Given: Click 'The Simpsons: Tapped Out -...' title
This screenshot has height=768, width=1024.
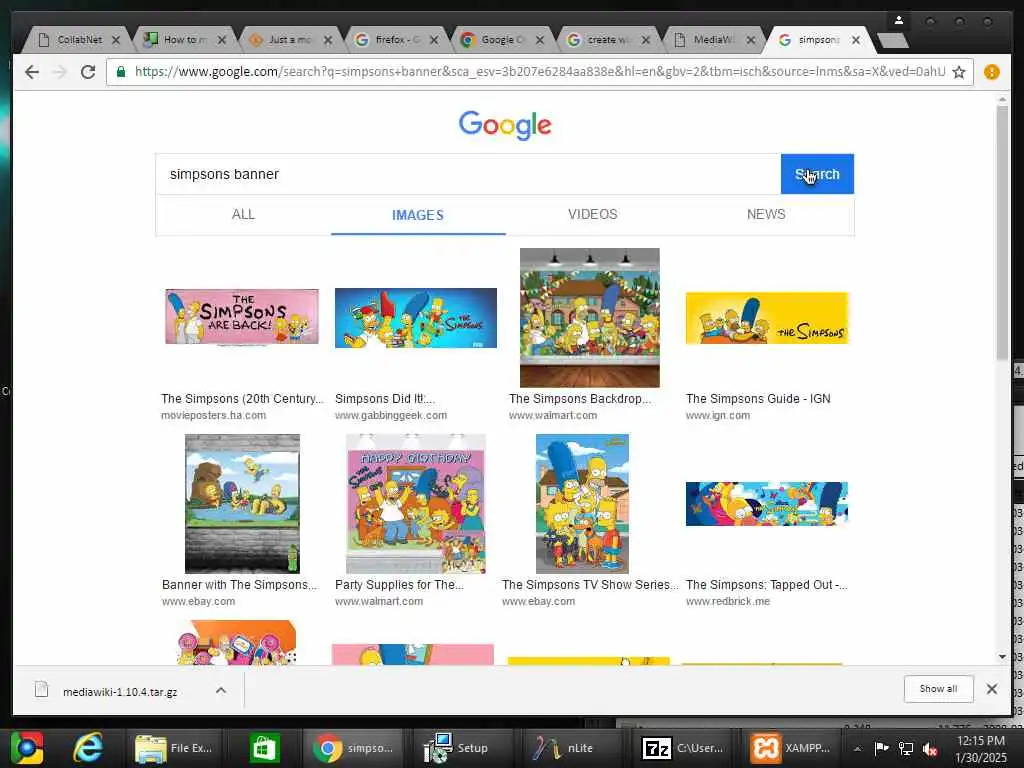Looking at the screenshot, I should pos(767,585).
